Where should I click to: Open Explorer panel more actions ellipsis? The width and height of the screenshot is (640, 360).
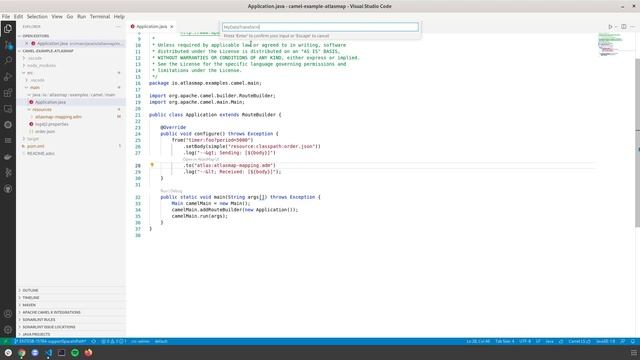tap(118, 27)
